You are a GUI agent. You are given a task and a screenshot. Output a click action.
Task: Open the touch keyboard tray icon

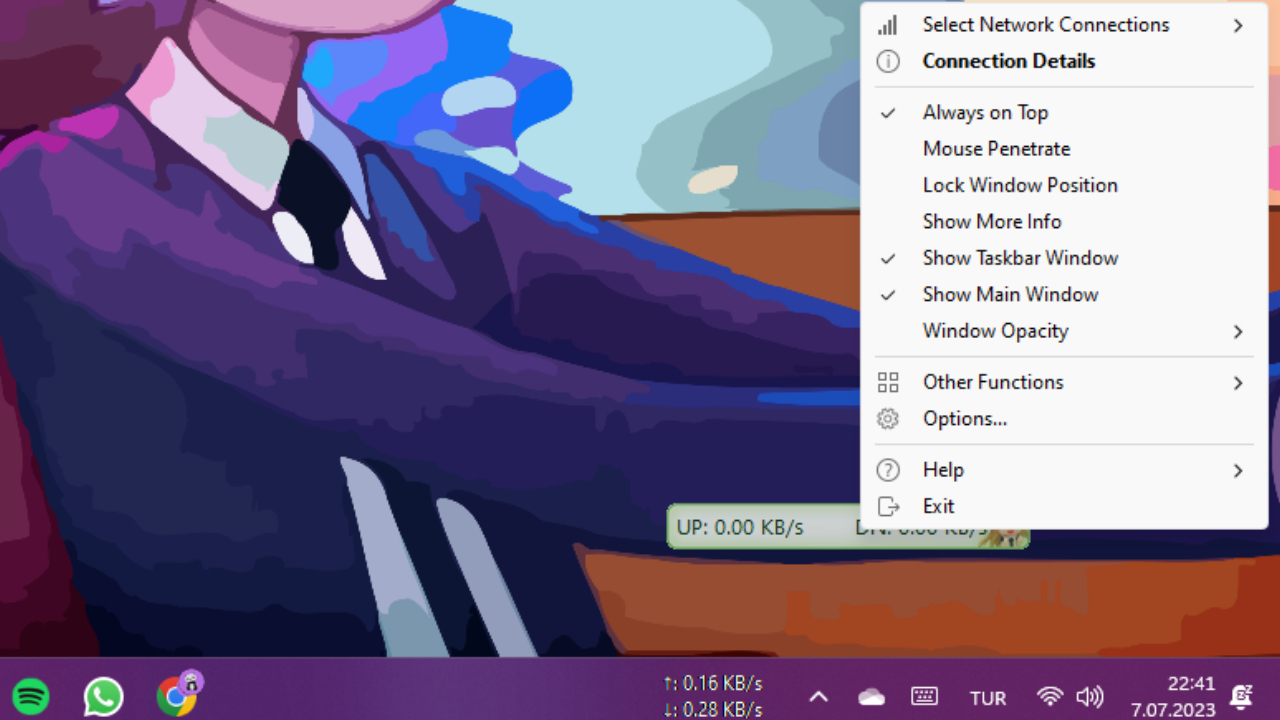point(924,697)
